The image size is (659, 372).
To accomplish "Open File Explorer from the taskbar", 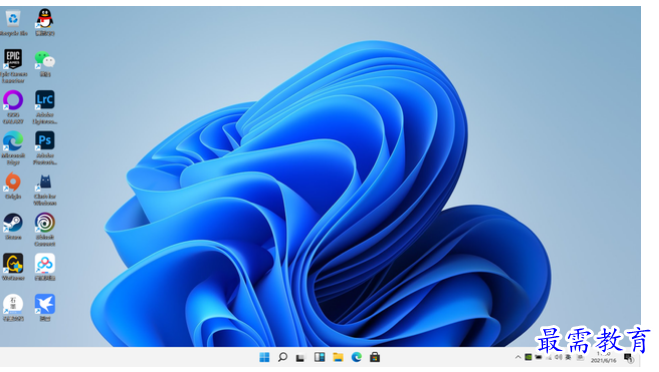I will tap(338, 357).
